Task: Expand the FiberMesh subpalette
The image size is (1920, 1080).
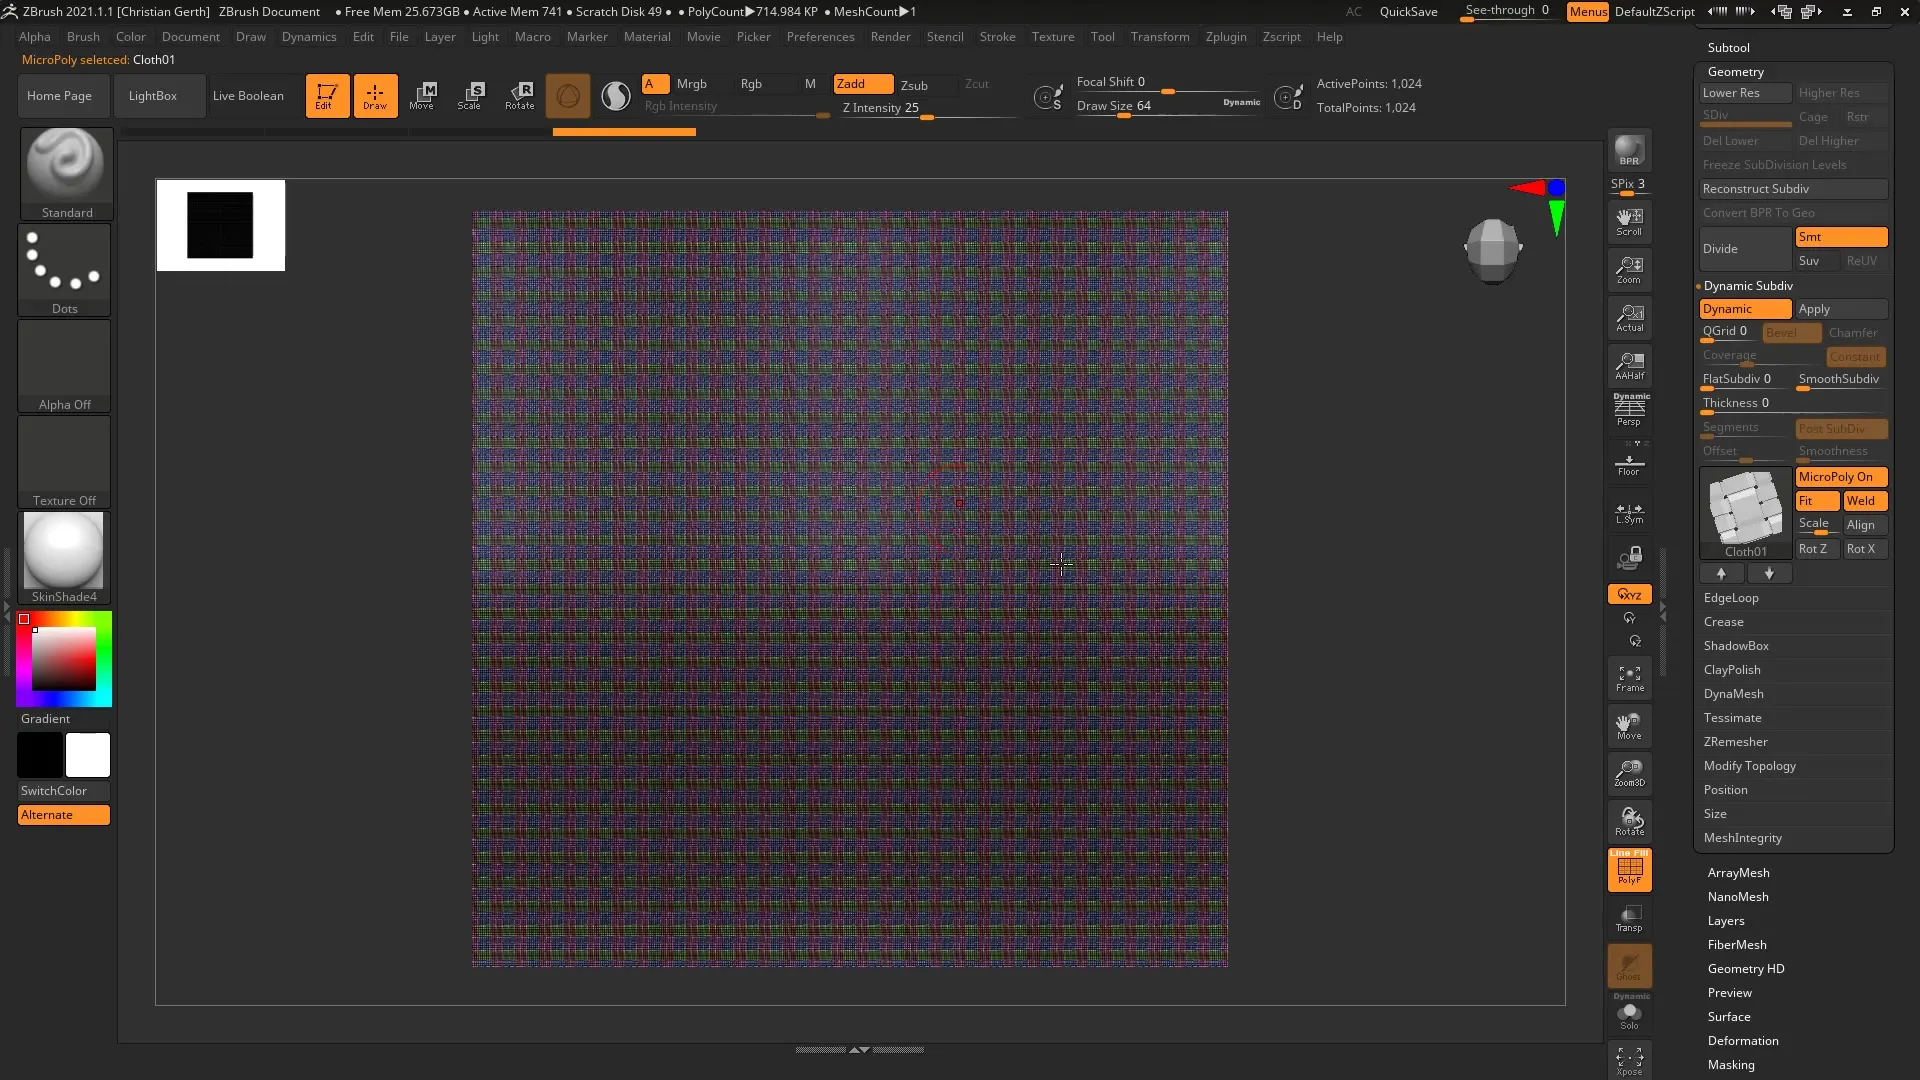Action: tap(1737, 945)
